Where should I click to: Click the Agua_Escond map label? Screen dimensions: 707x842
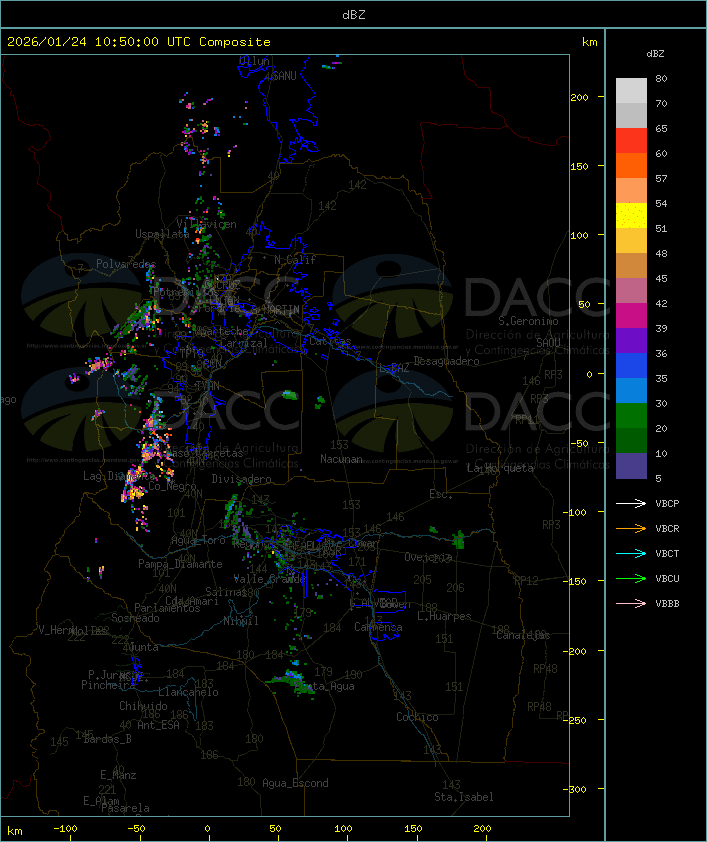pos(295,783)
